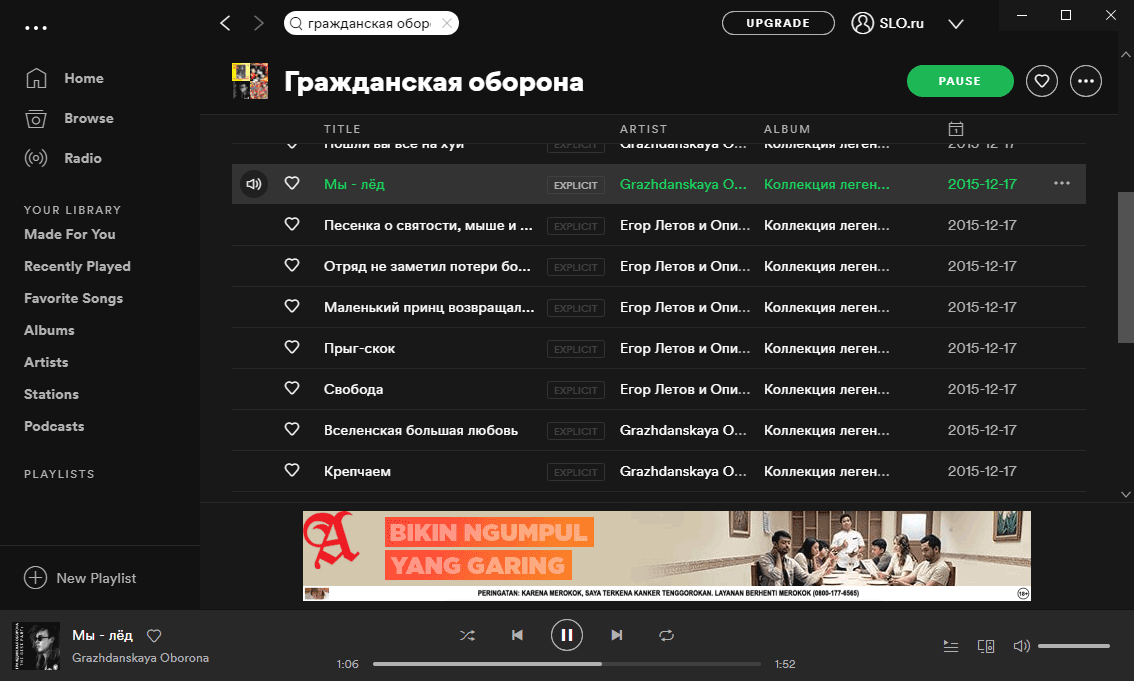The height and width of the screenshot is (681, 1134).
Task: Like the track Свобода
Action: [292, 389]
